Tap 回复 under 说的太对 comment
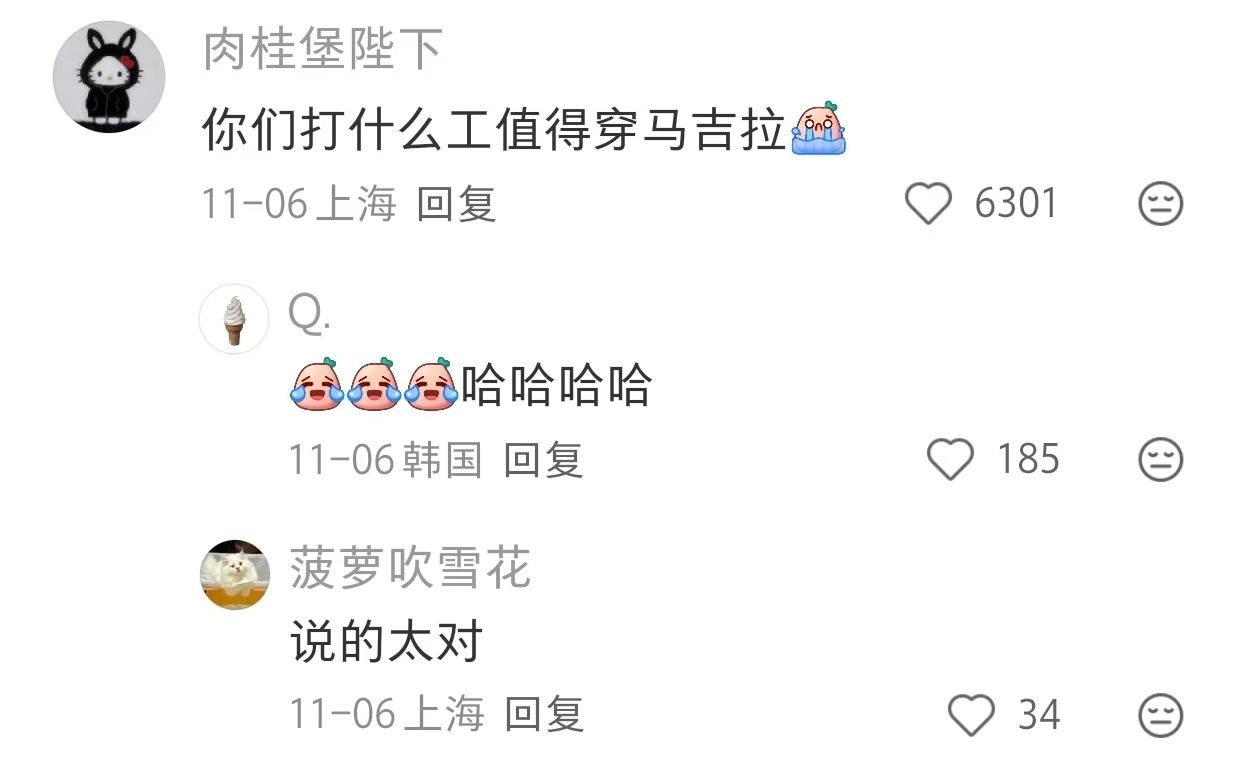The image size is (1260, 778). 543,715
